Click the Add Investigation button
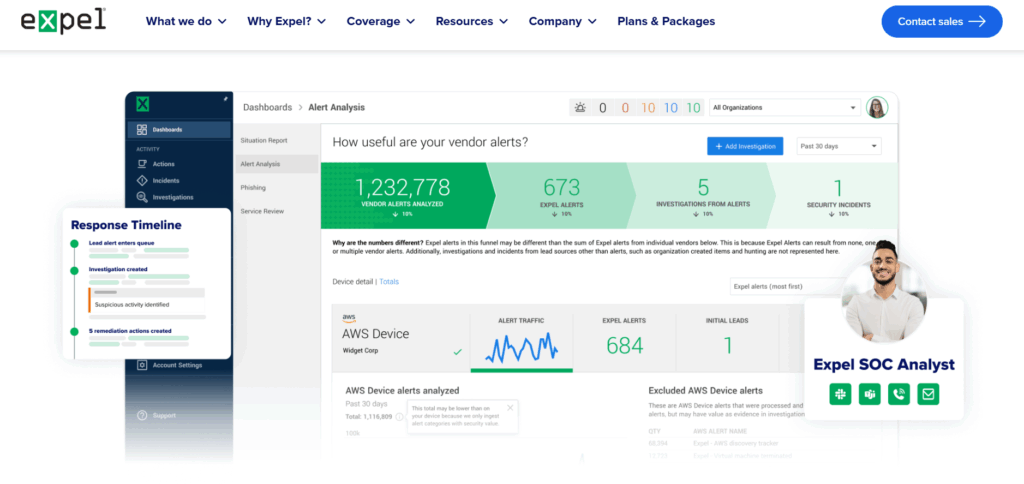Image resolution: width=1024 pixels, height=484 pixels. point(745,146)
